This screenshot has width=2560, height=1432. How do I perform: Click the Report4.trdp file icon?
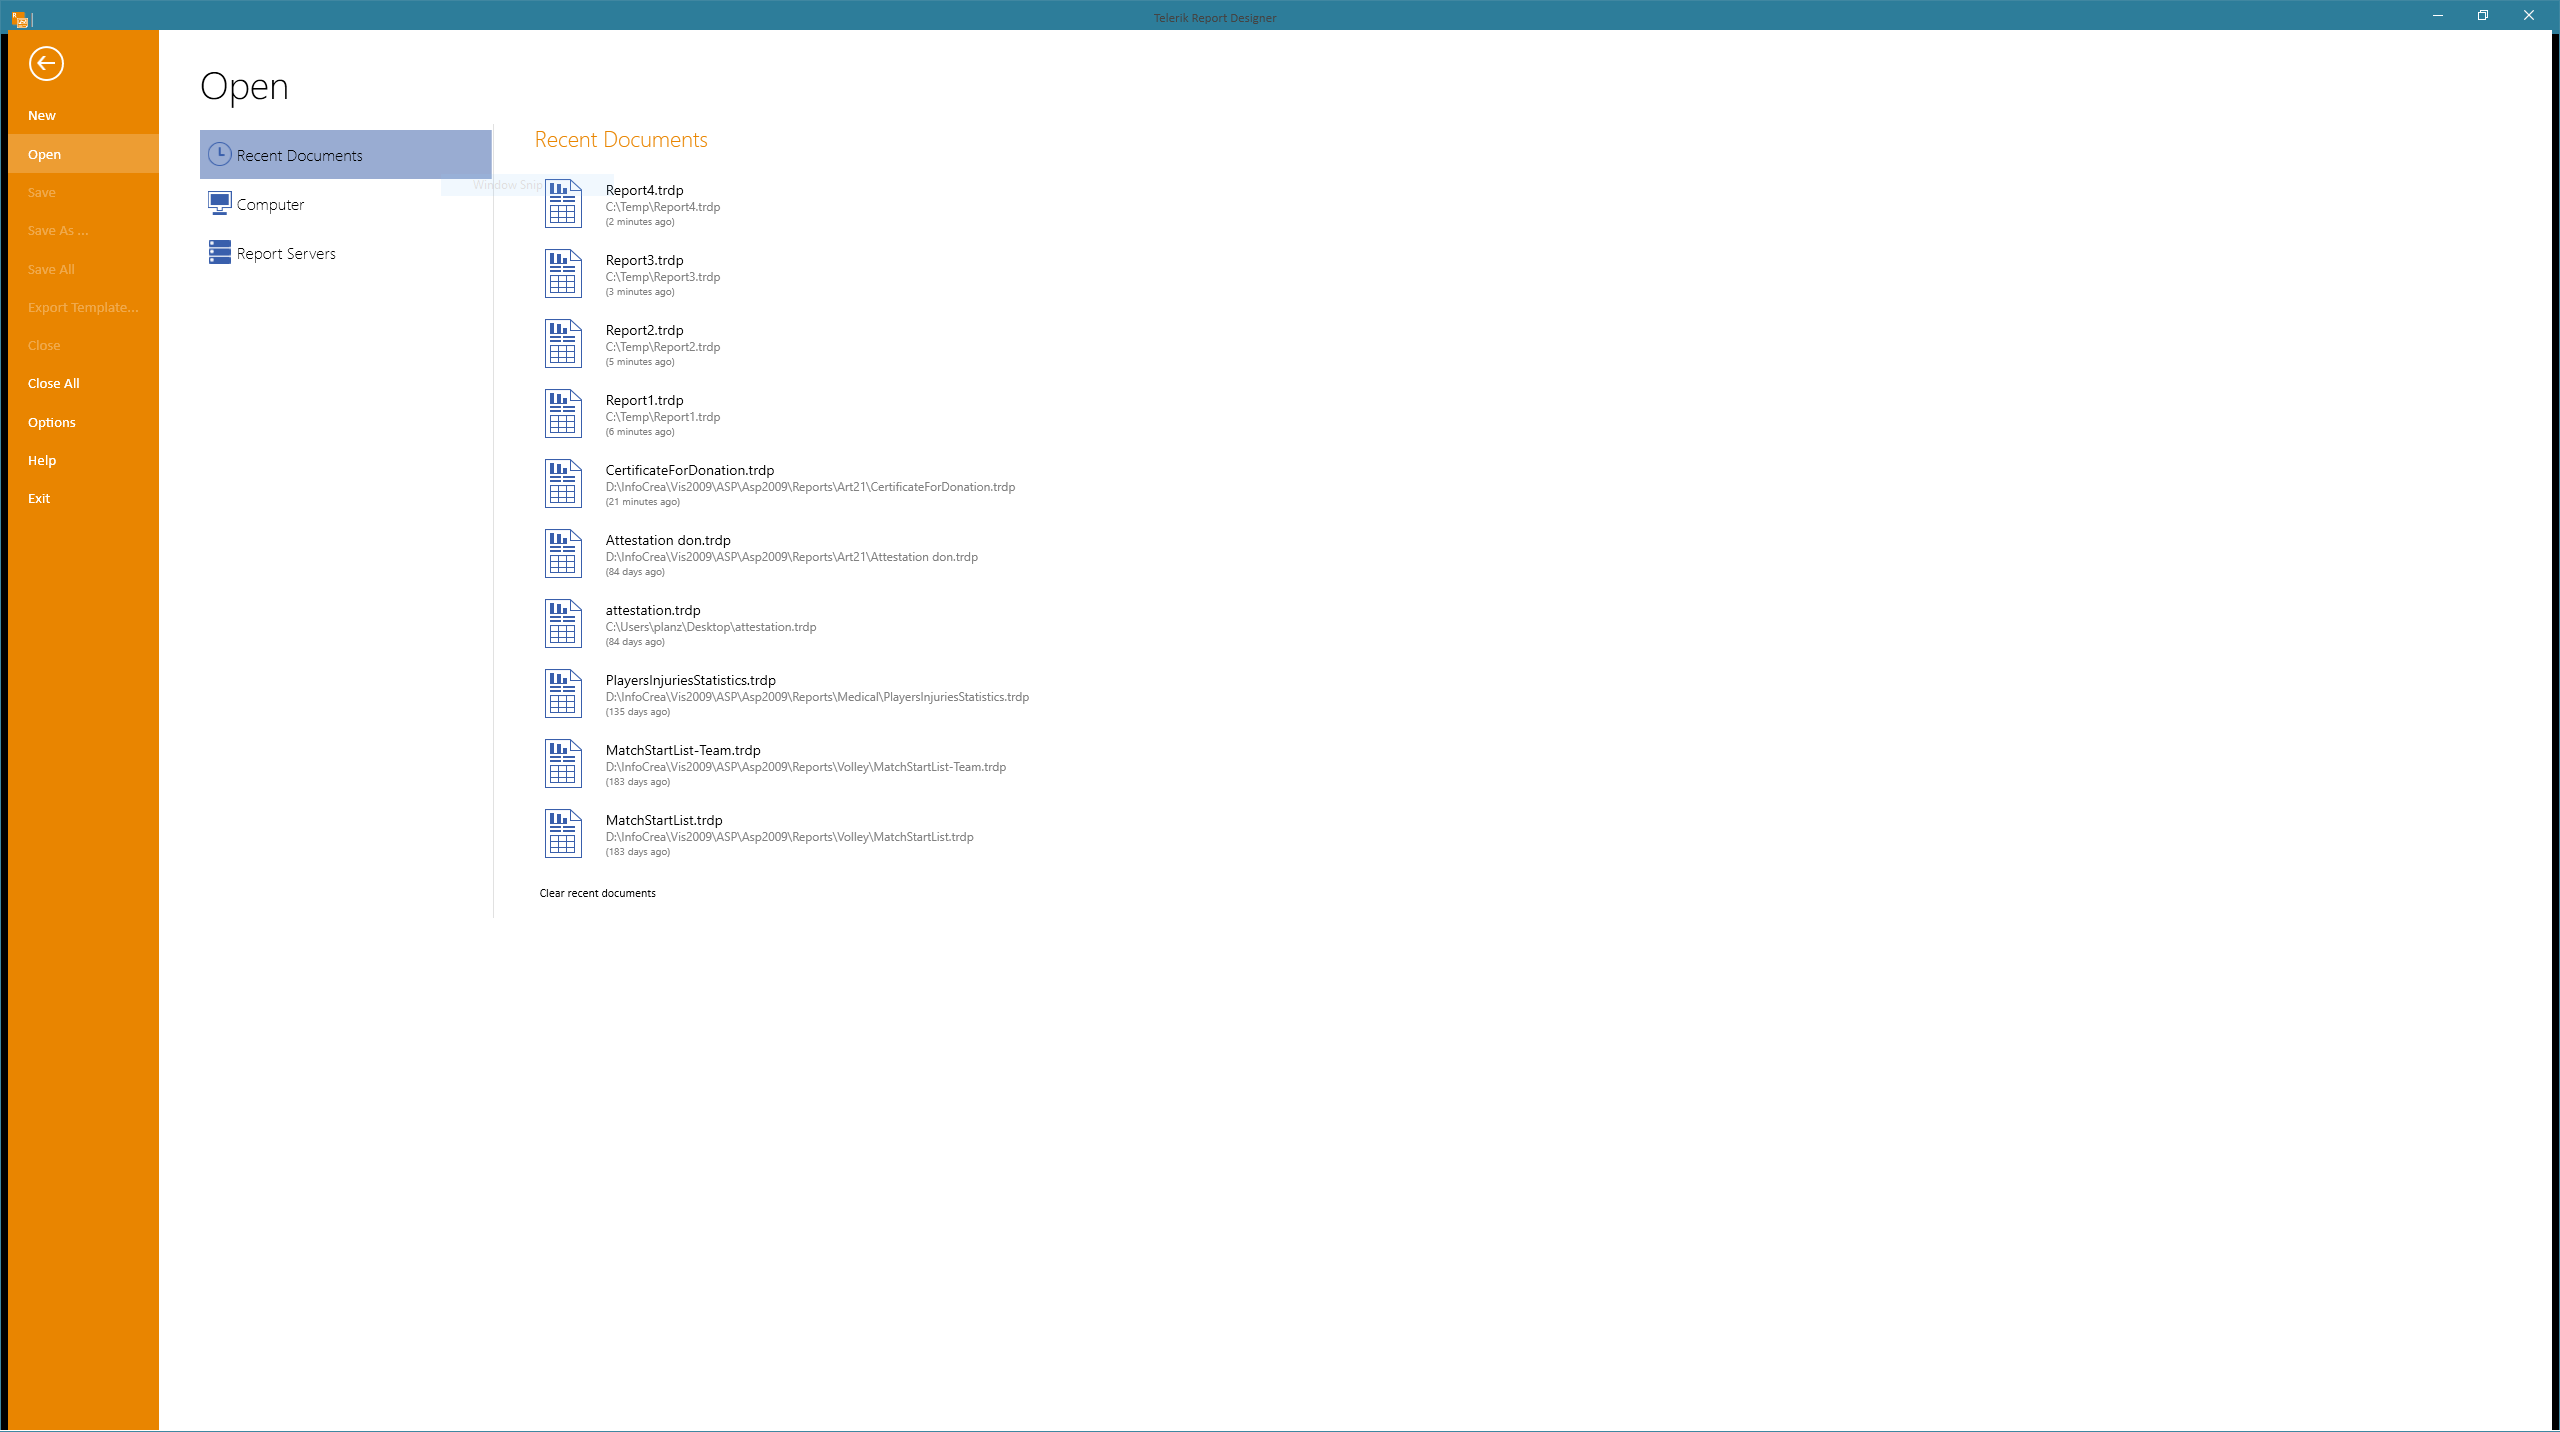pos(563,204)
